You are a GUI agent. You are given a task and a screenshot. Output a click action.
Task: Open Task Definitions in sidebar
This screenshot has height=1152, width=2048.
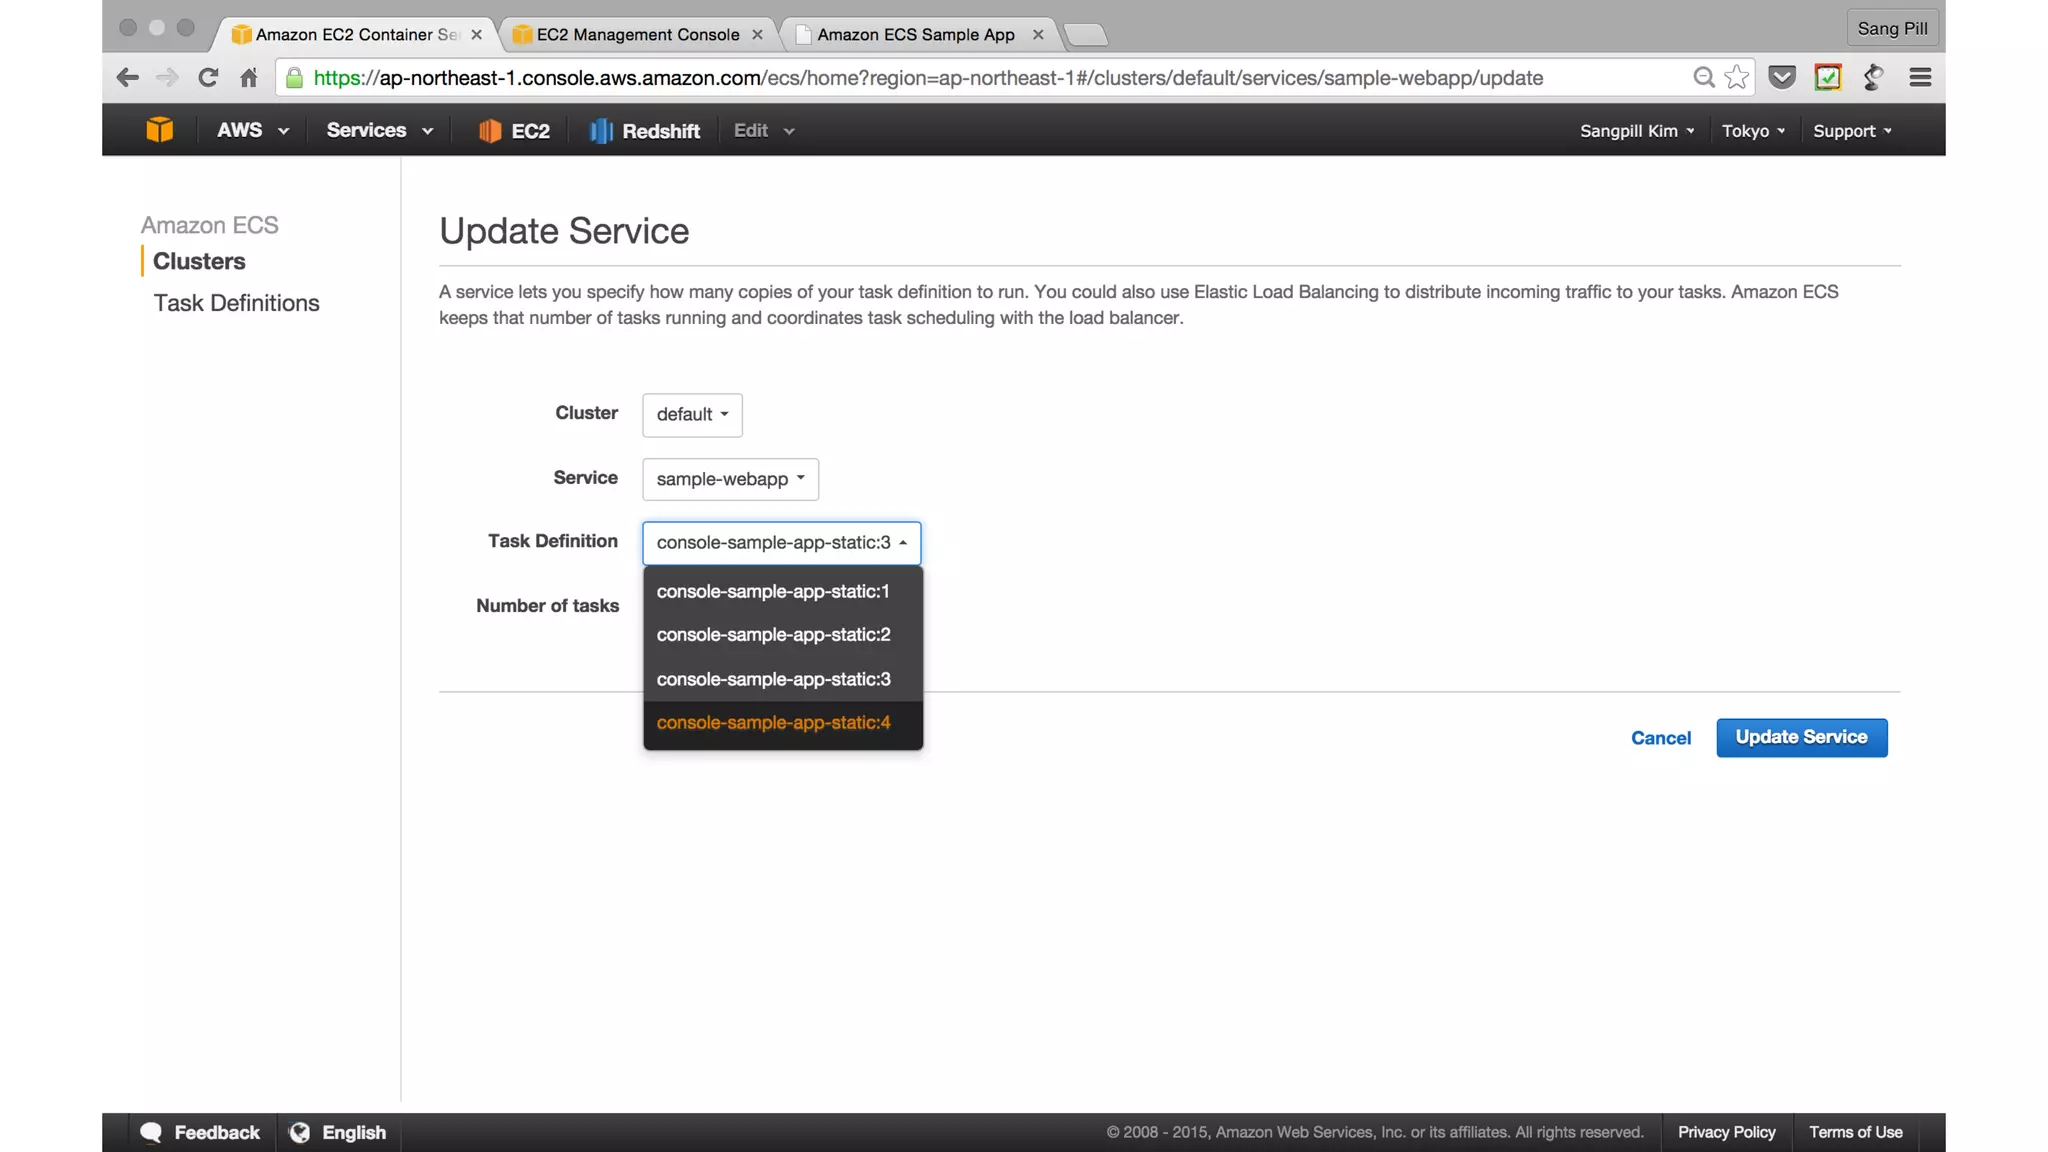pyautogui.click(x=236, y=303)
